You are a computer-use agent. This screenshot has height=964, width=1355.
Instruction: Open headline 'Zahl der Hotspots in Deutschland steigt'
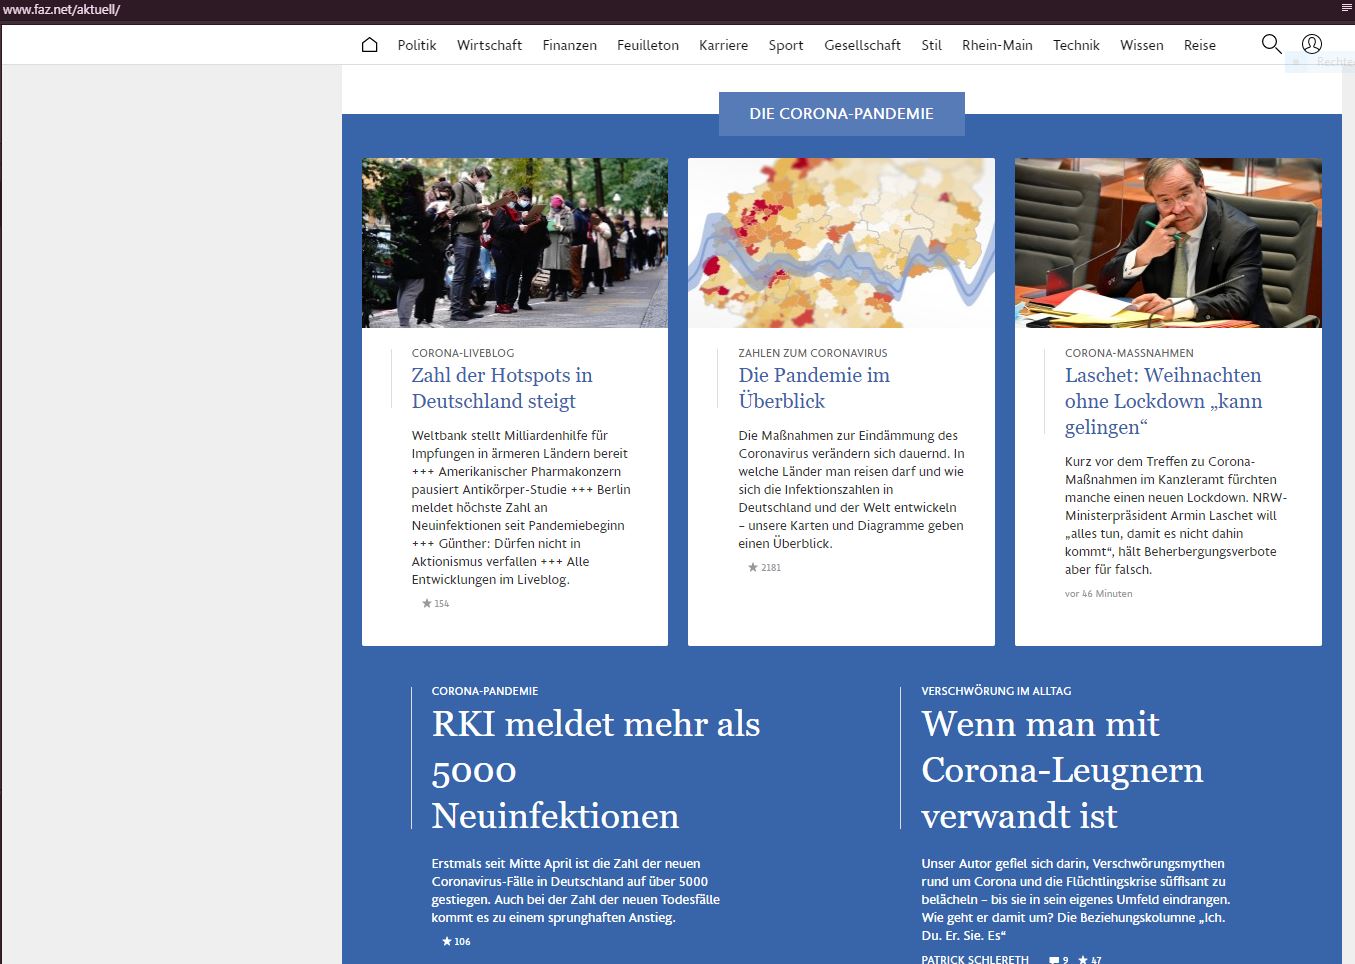coord(502,388)
